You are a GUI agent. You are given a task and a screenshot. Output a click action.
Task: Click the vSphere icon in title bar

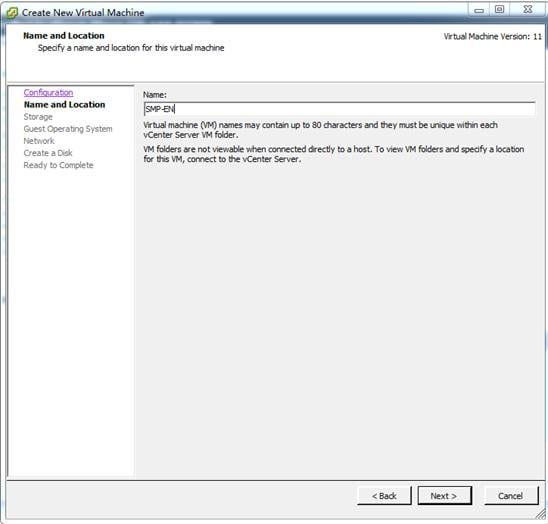(12, 13)
